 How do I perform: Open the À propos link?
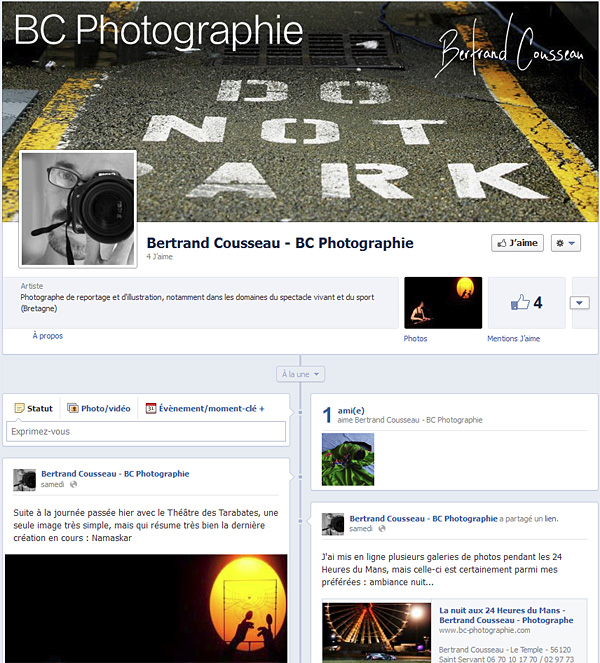48,336
